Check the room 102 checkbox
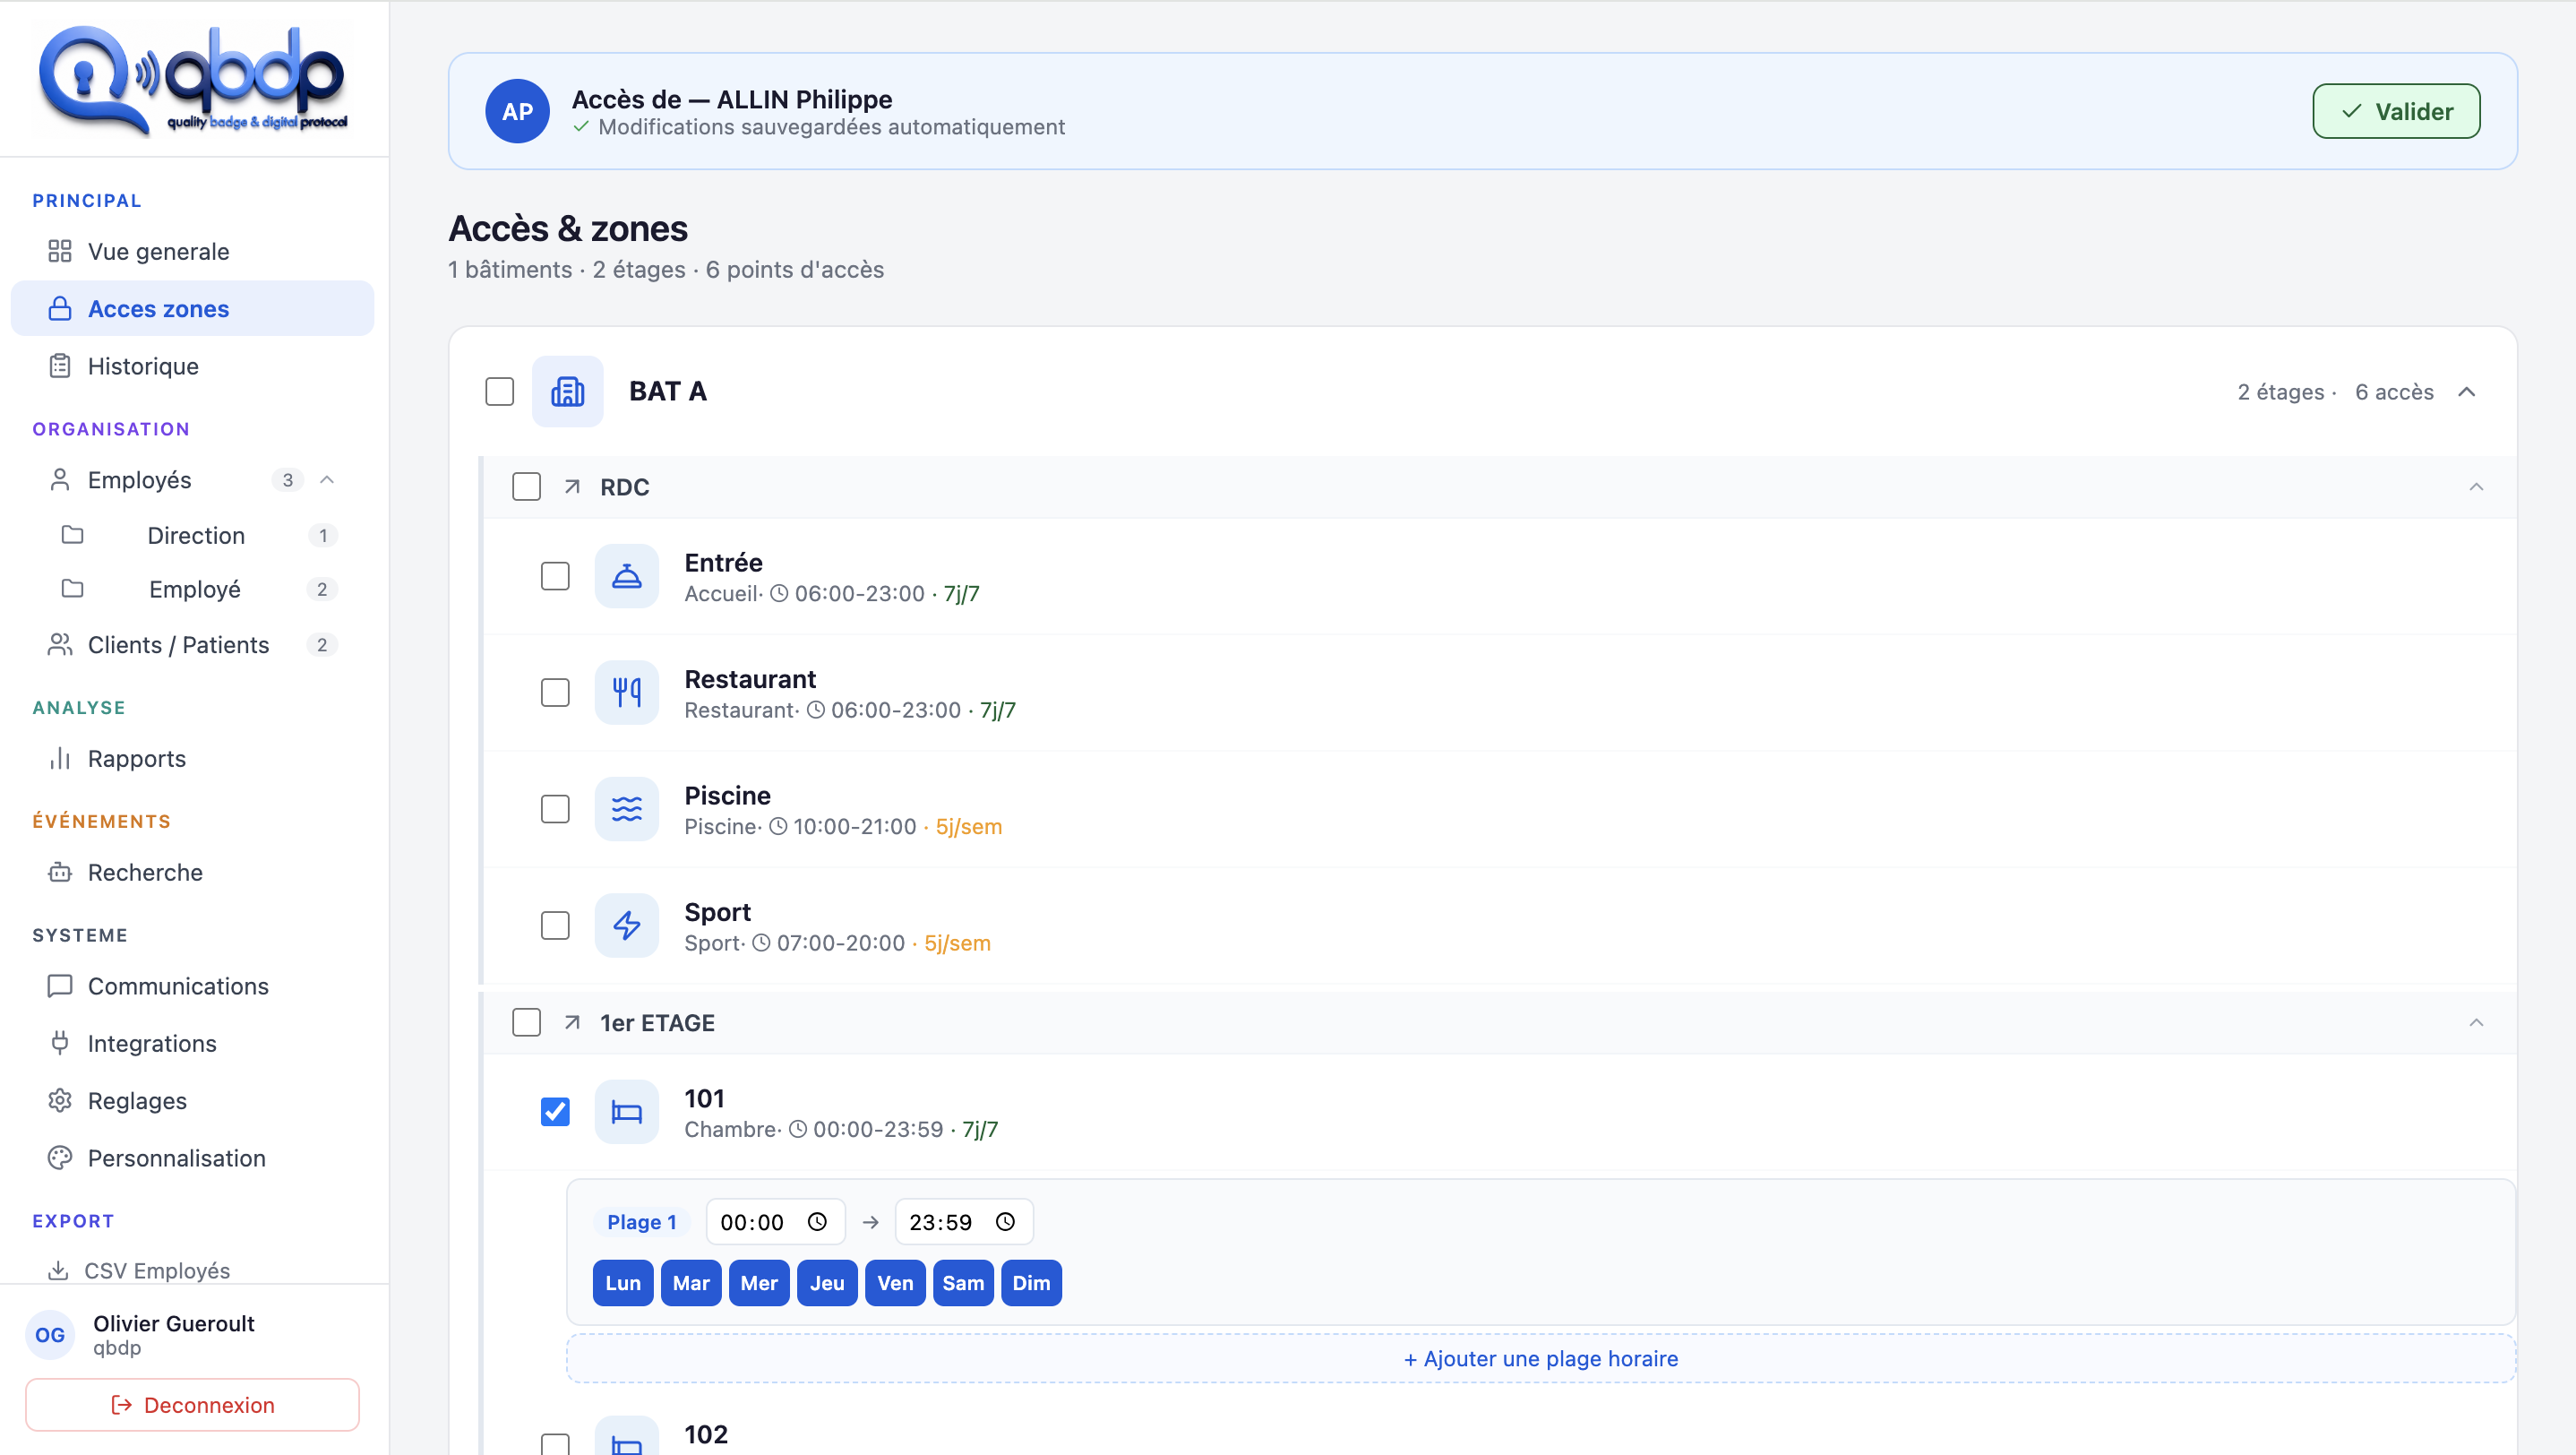Image resolution: width=2576 pixels, height=1455 pixels. point(555,1444)
